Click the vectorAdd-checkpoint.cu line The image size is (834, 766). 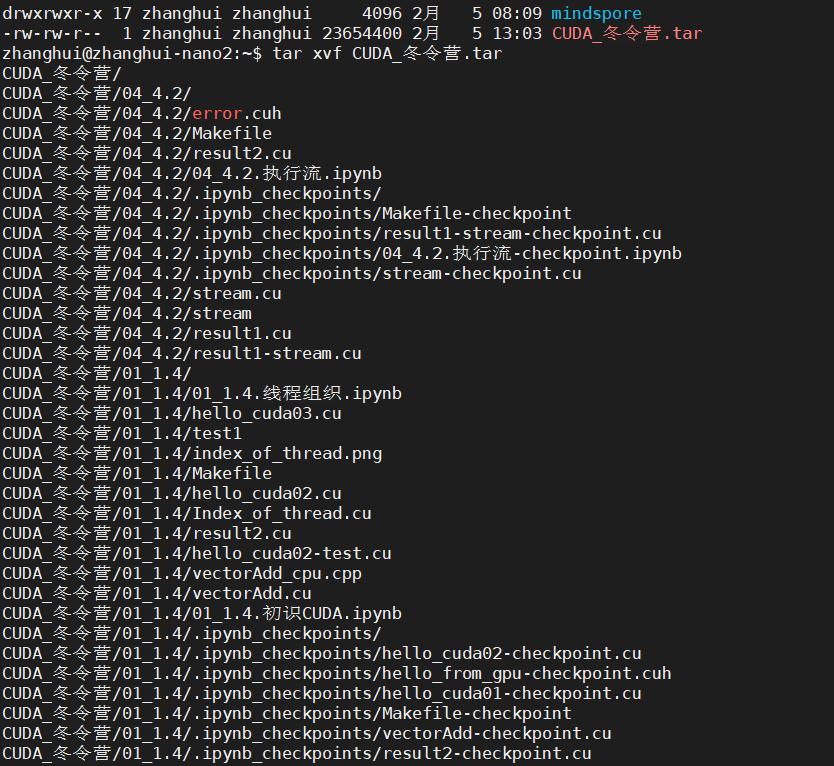click(307, 733)
